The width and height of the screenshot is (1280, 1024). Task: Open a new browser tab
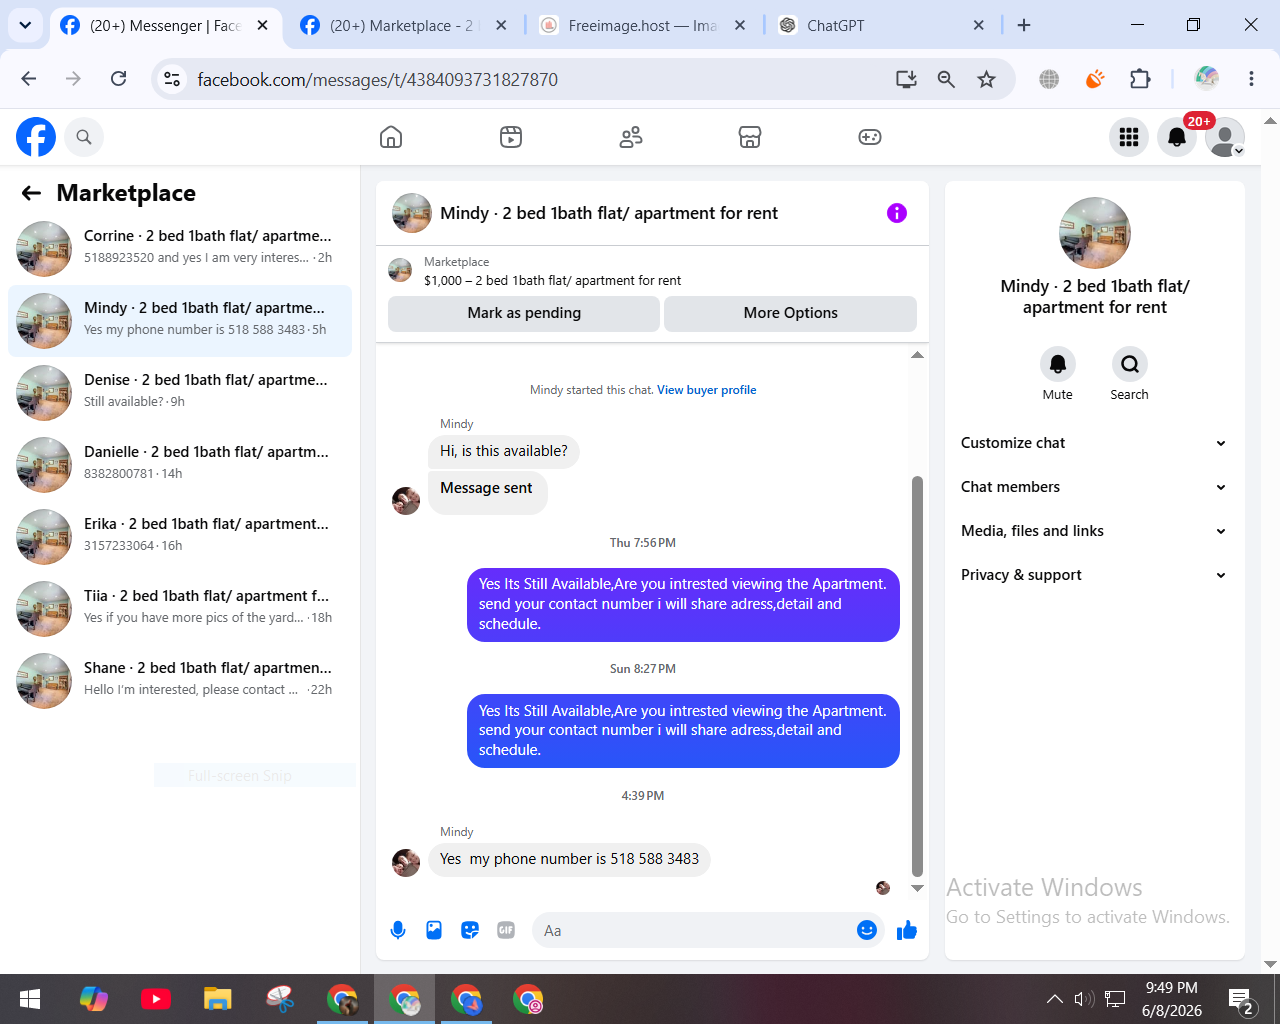pyautogui.click(x=1024, y=25)
